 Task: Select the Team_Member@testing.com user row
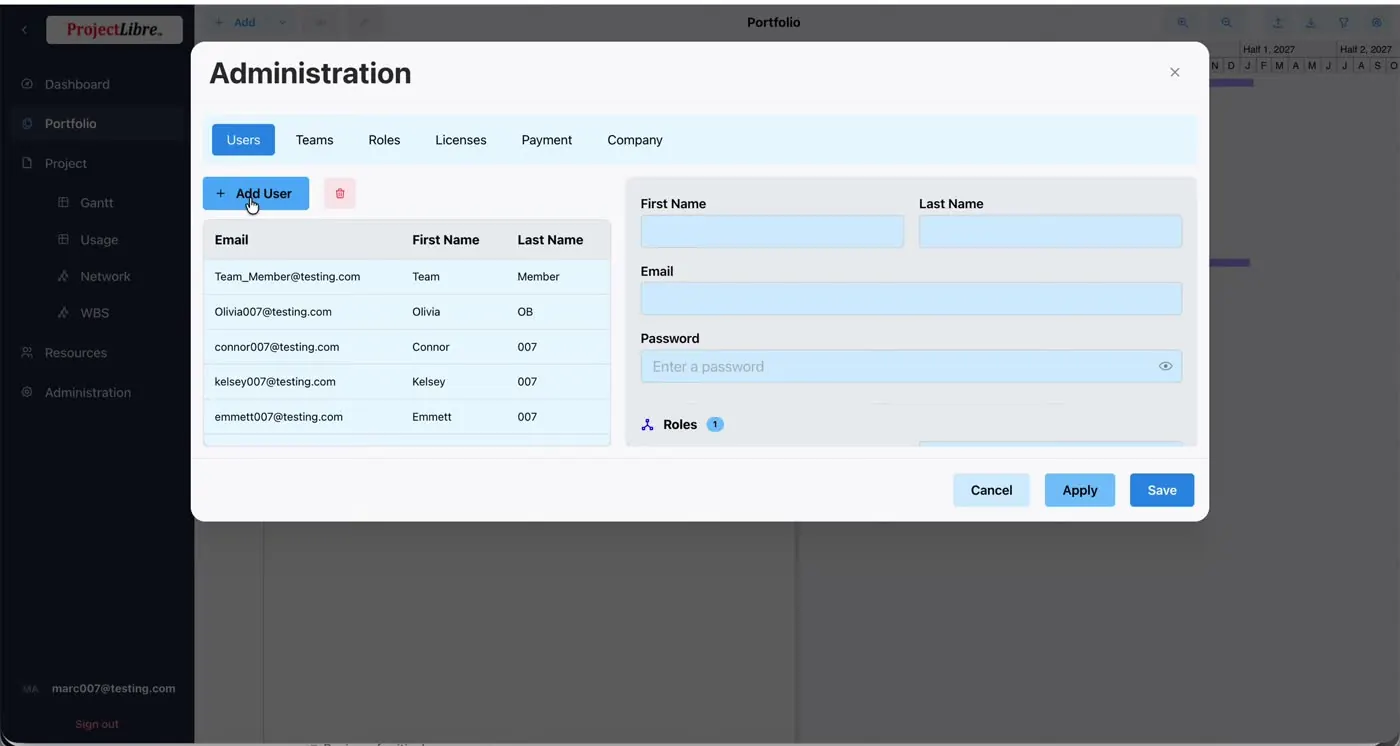(x=407, y=277)
